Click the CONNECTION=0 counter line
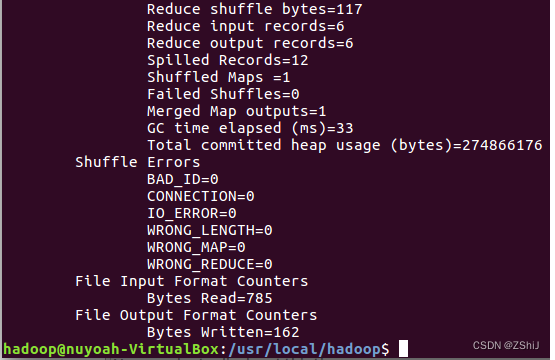555x360 pixels. coord(201,196)
